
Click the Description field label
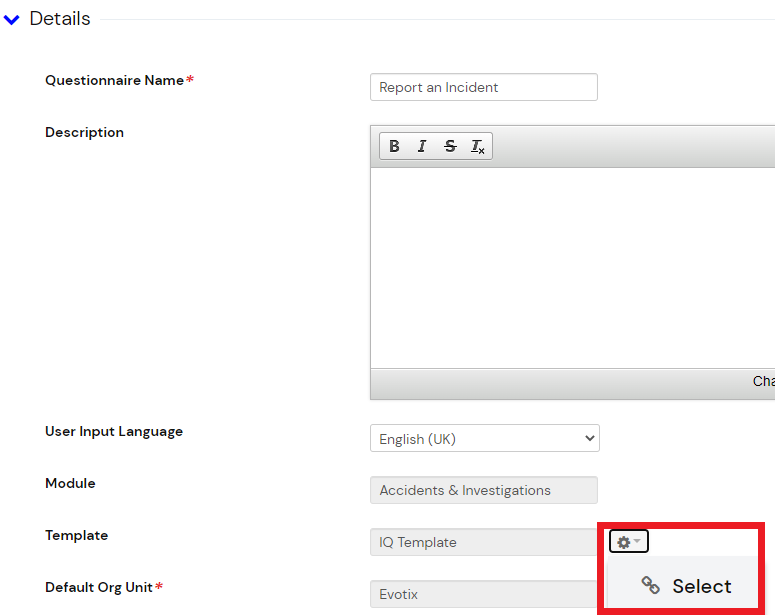click(x=84, y=132)
